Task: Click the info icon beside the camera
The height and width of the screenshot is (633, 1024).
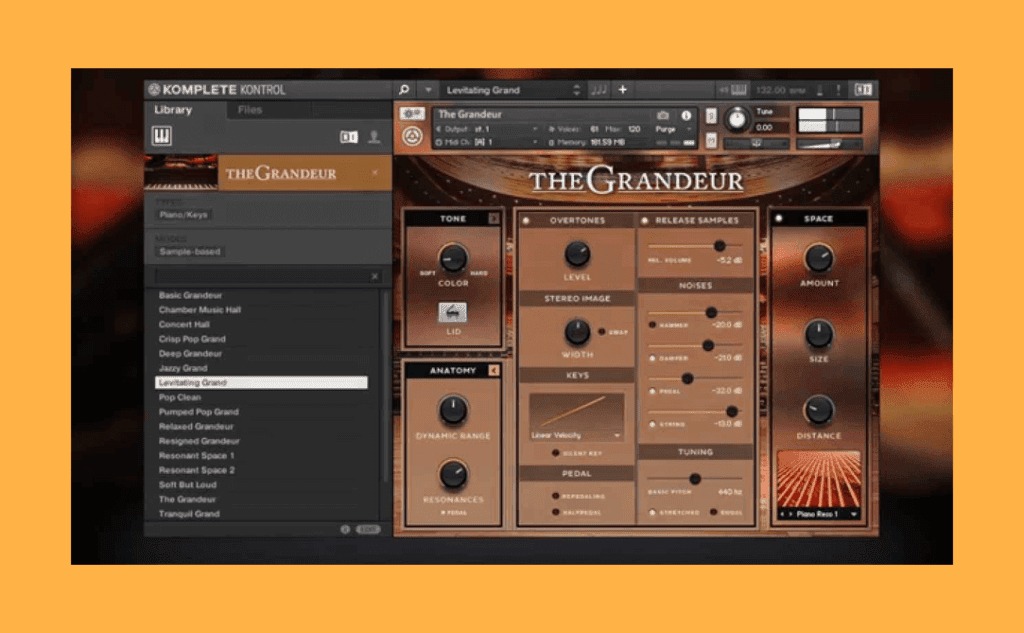Action: tap(686, 115)
